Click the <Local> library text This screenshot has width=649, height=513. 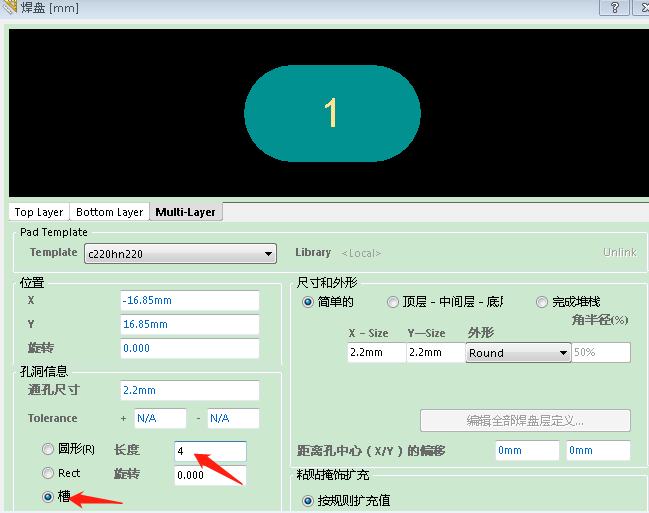point(361,253)
